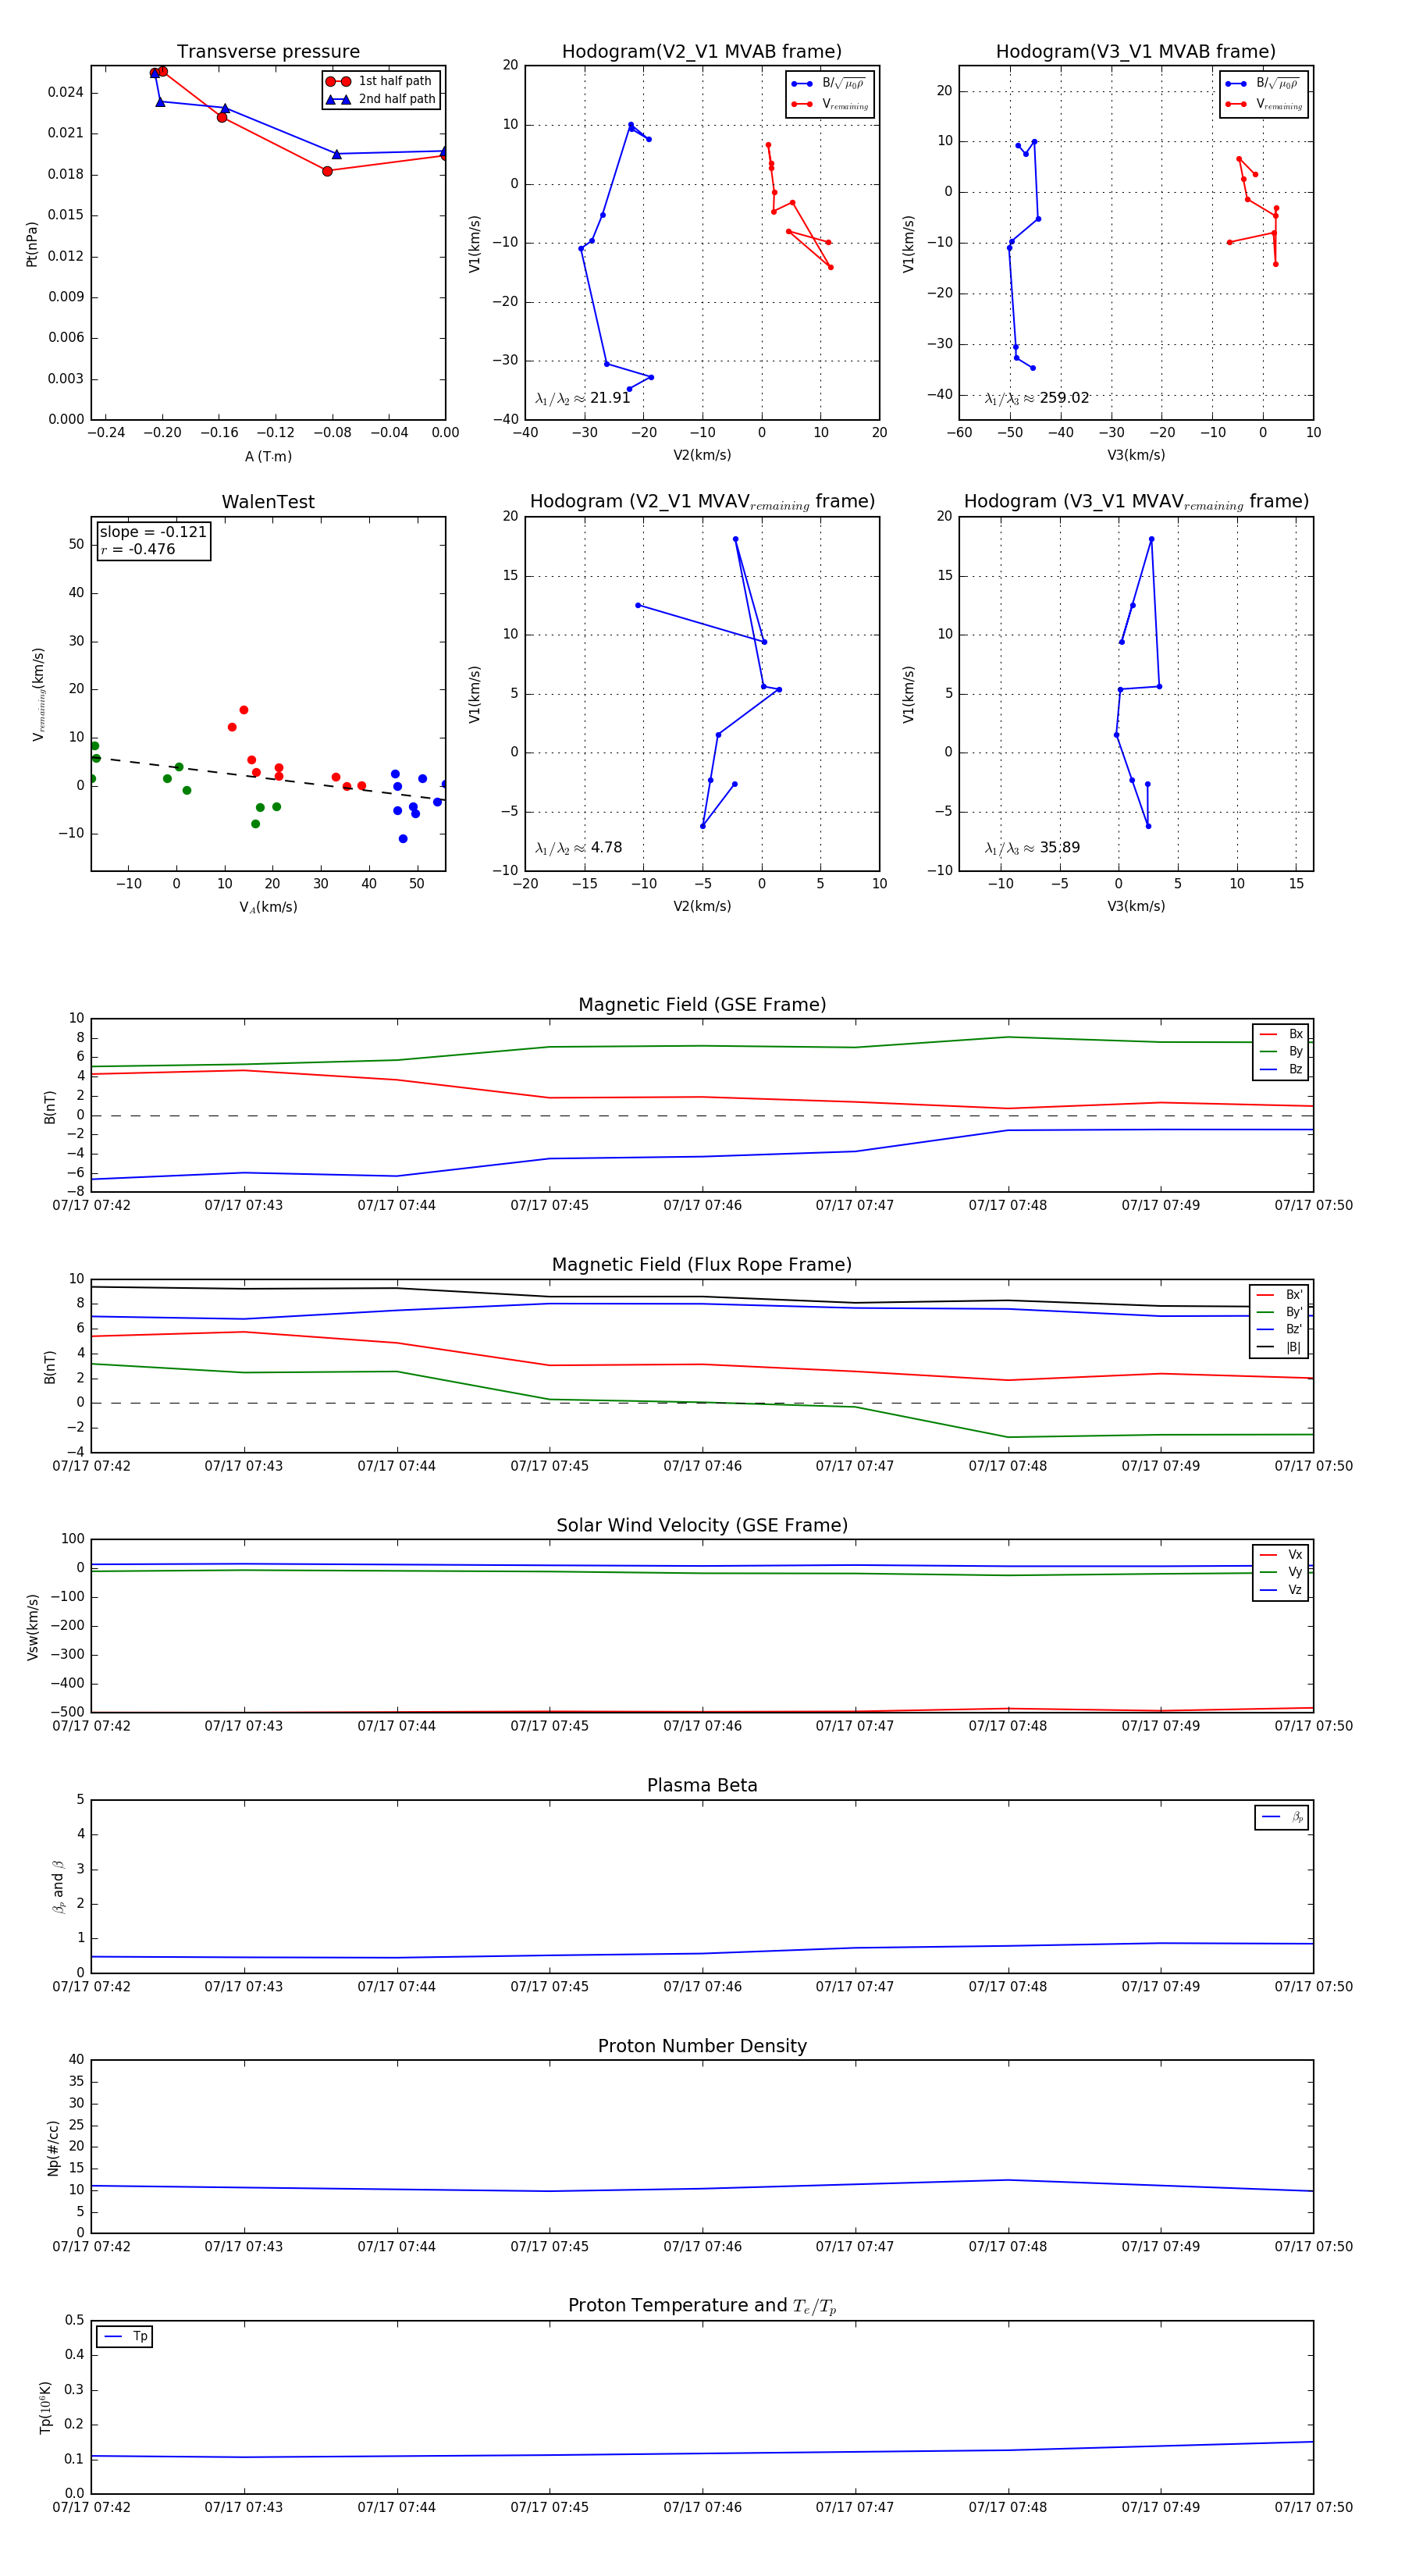Click the B/sqrt(mu0 rho) legend in the V2_V1 hodogram
Viewport: 1405px width, 2576px height.
point(830,84)
